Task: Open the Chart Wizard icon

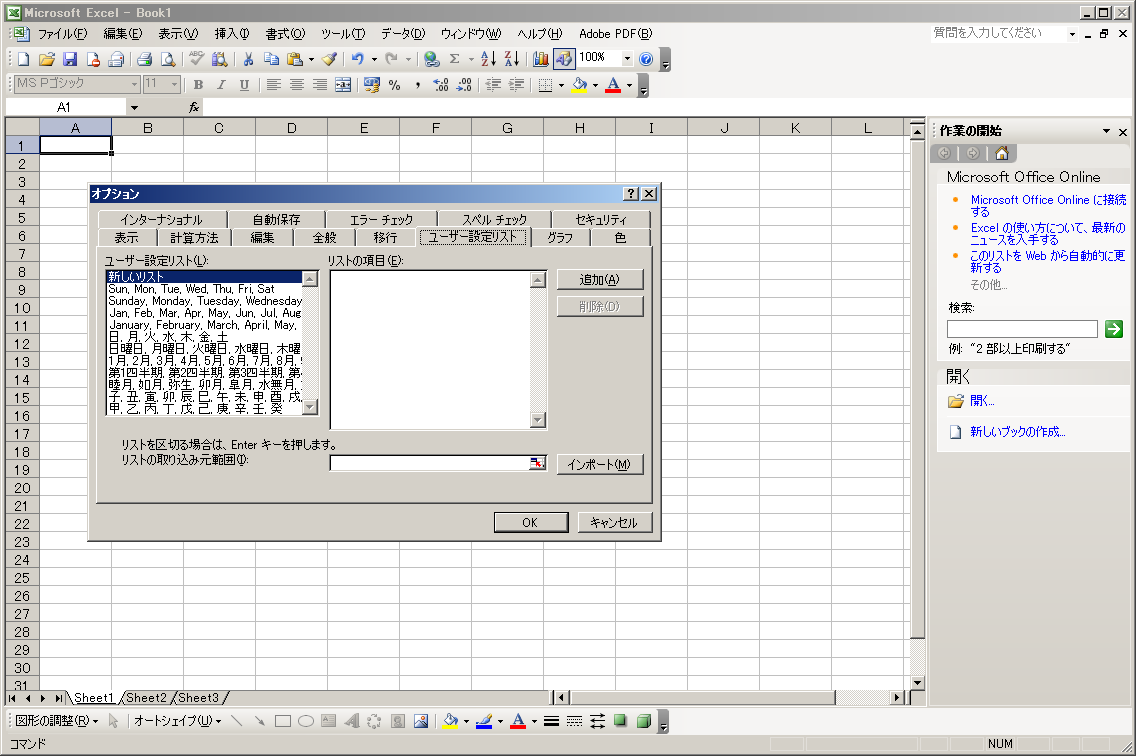Action: (x=541, y=59)
